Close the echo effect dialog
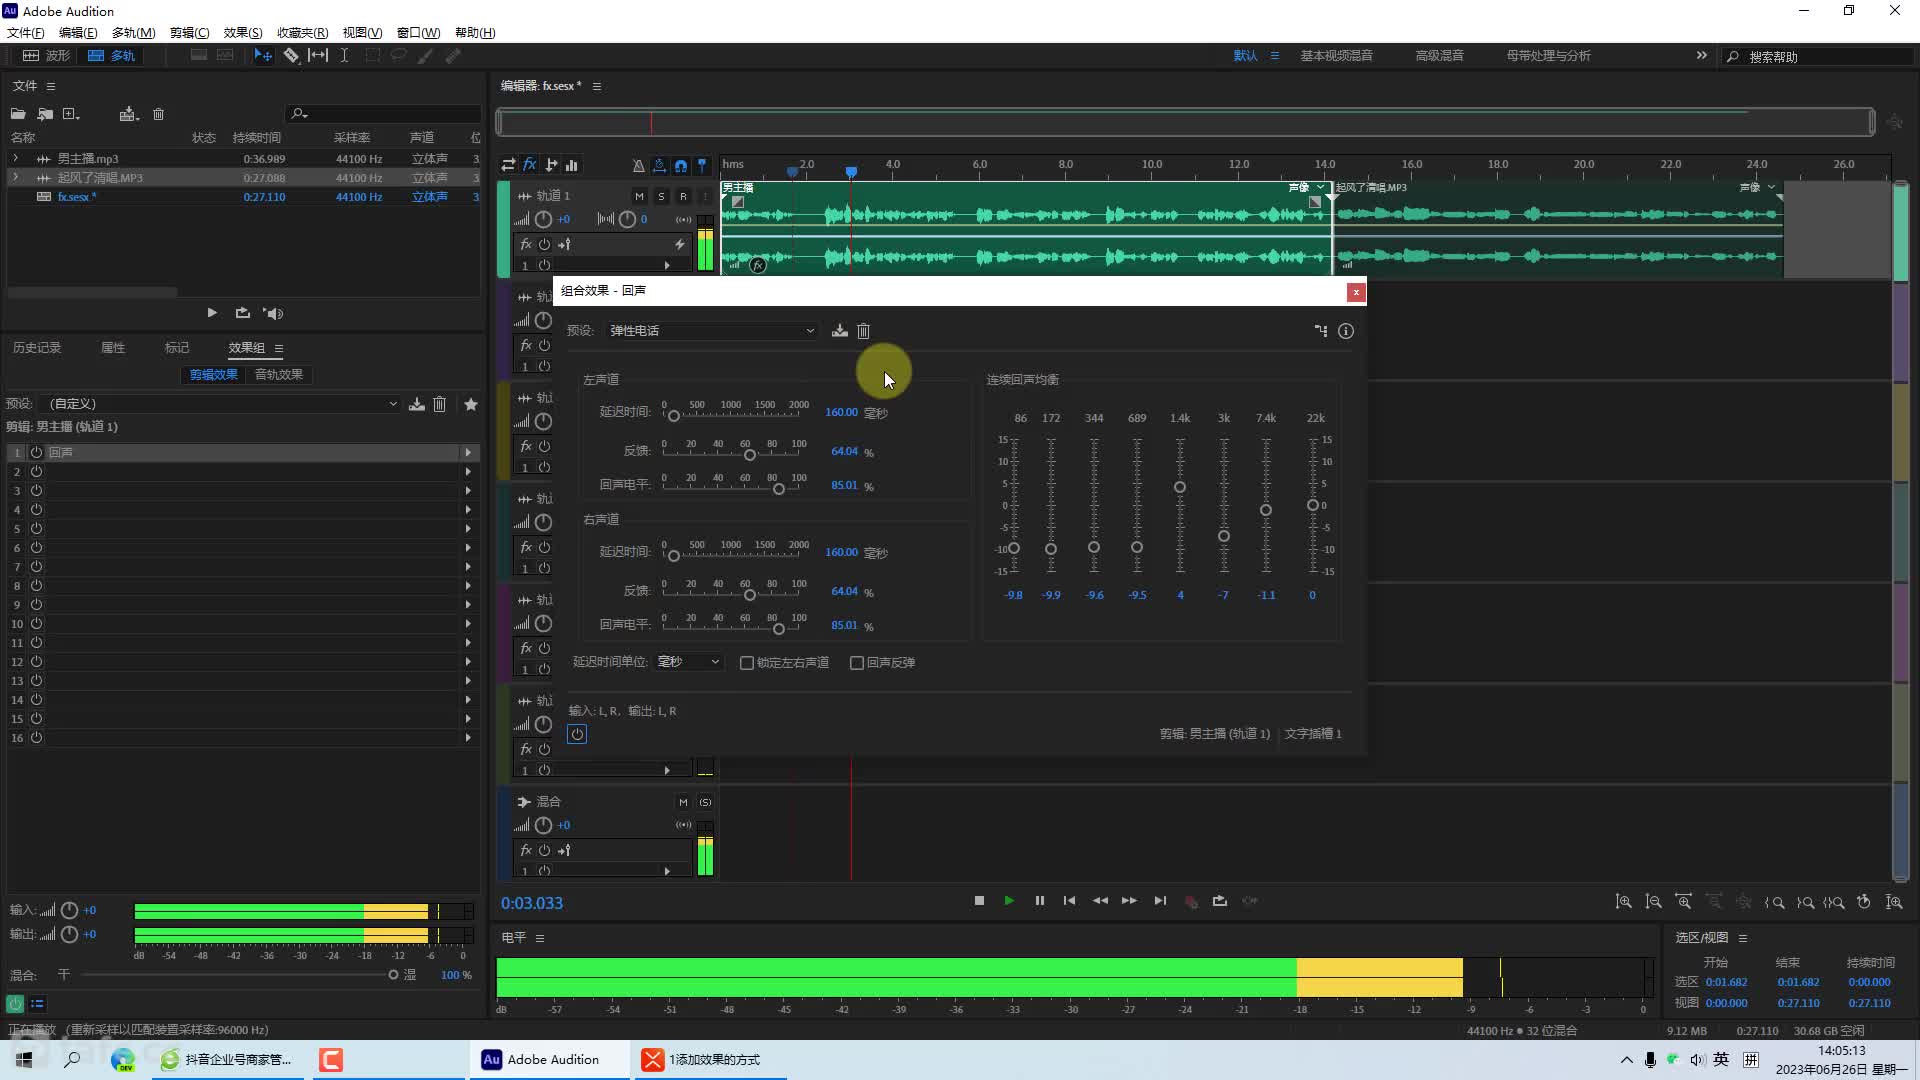The image size is (1920, 1080). [x=1356, y=292]
